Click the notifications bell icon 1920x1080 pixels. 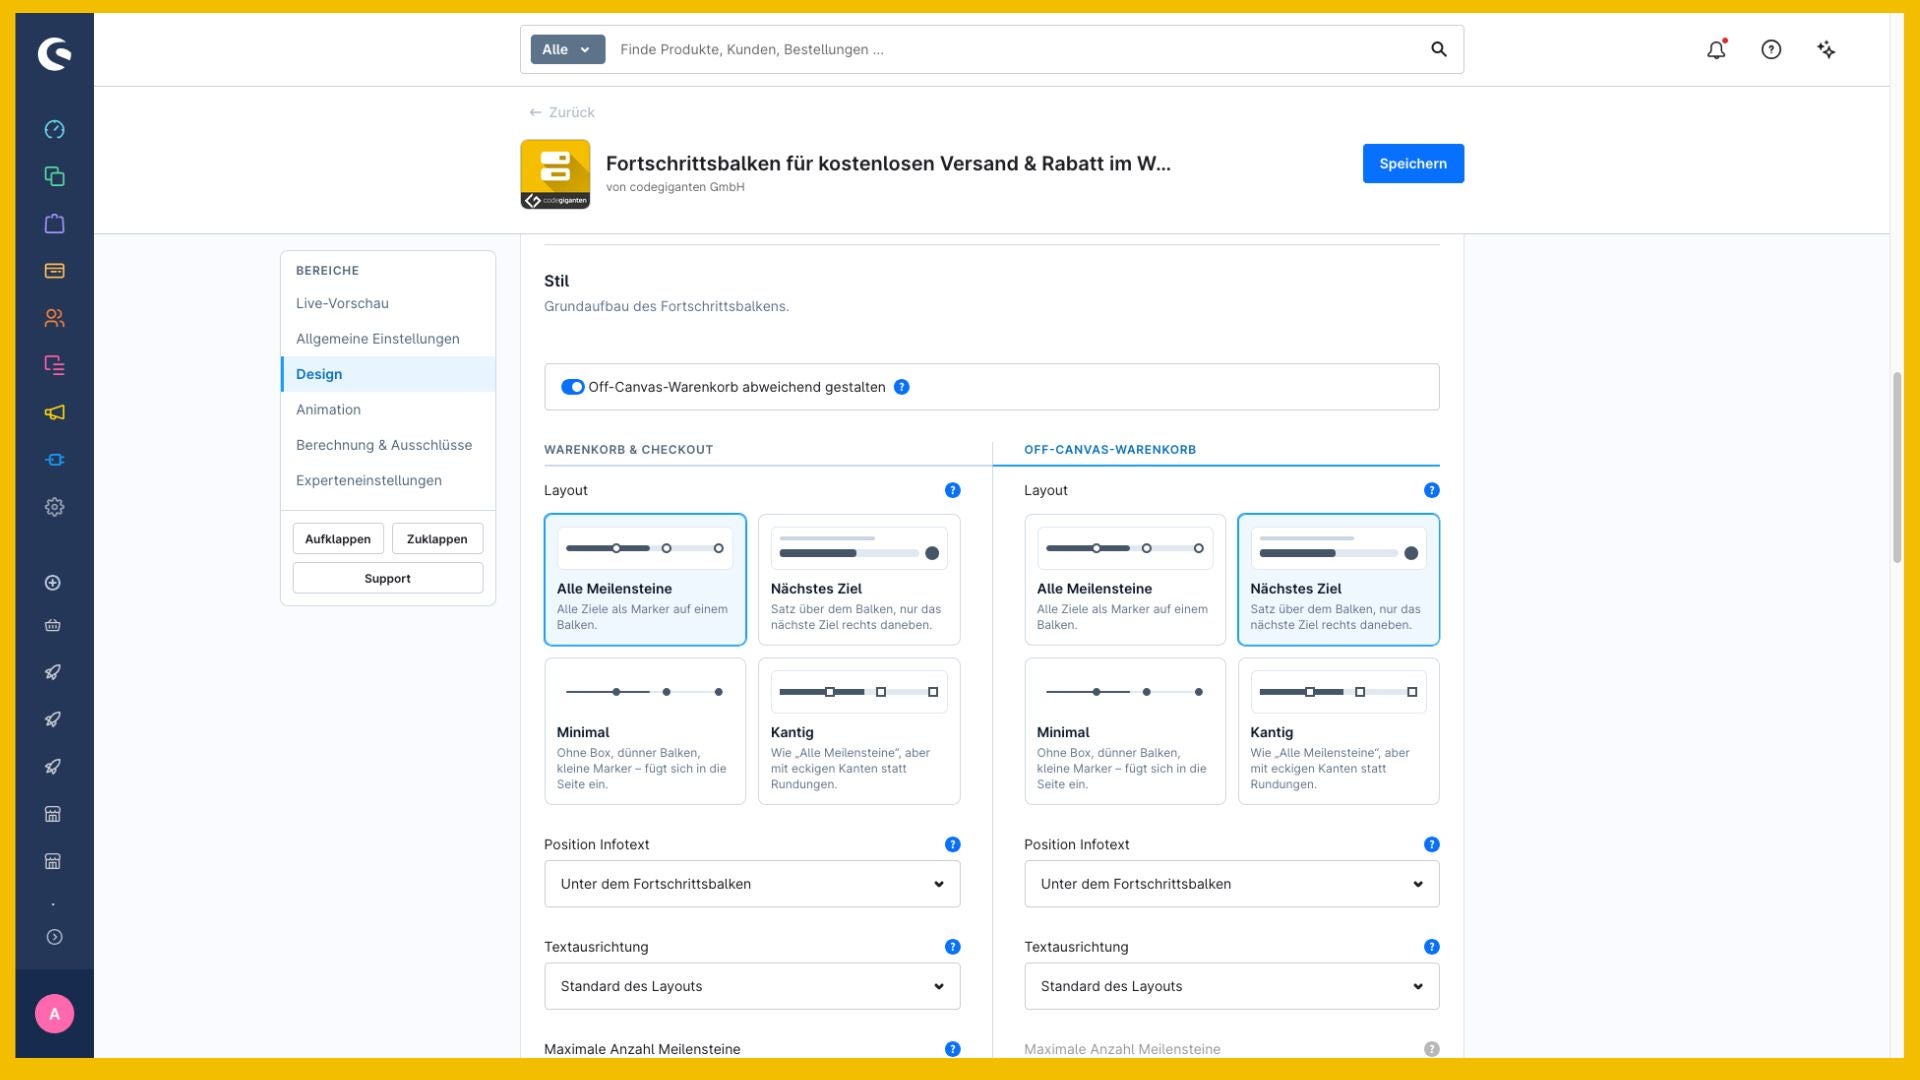coord(1716,49)
